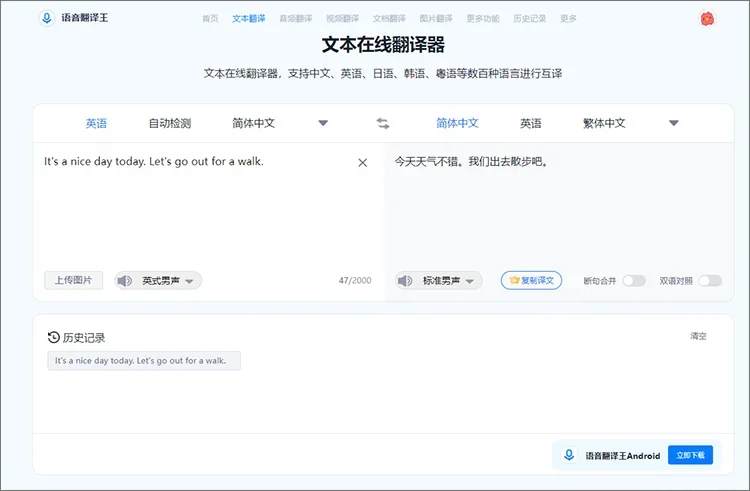This screenshot has height=491, width=750.
Task: Select history entry "It's a nice day today..."
Action: 144,360
